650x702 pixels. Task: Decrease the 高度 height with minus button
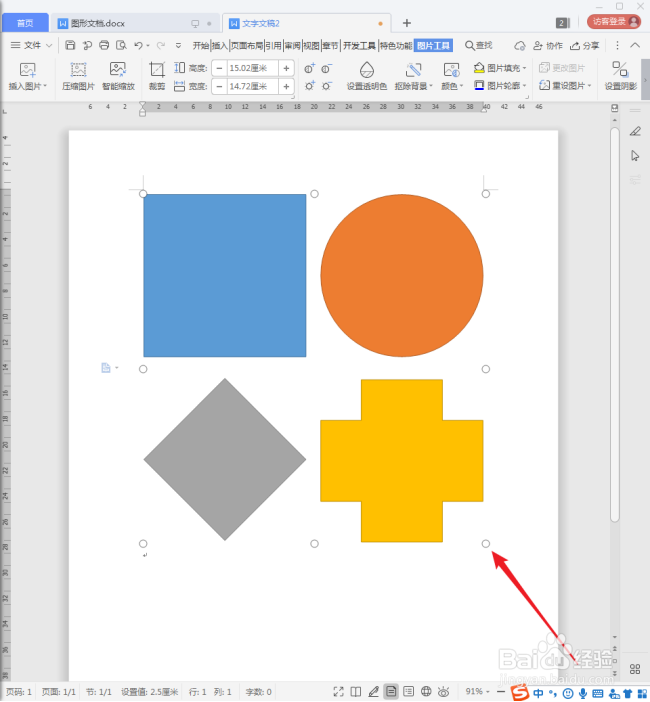[219, 68]
